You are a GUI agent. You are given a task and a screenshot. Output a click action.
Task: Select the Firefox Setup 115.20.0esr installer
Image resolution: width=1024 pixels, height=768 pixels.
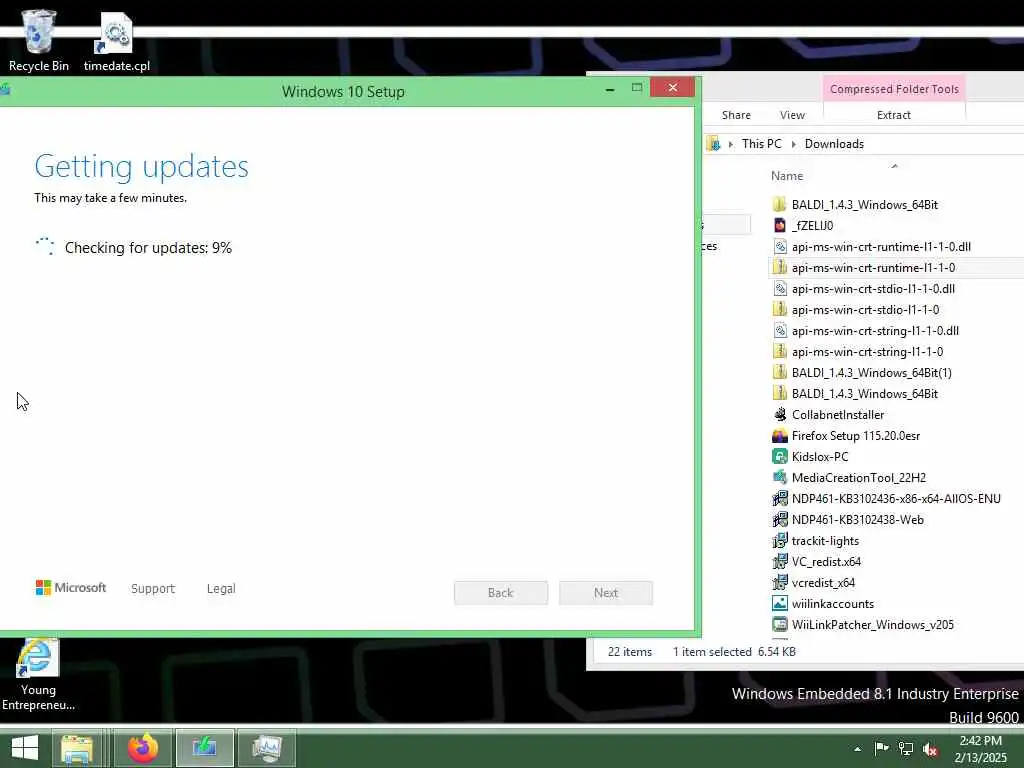(856, 436)
